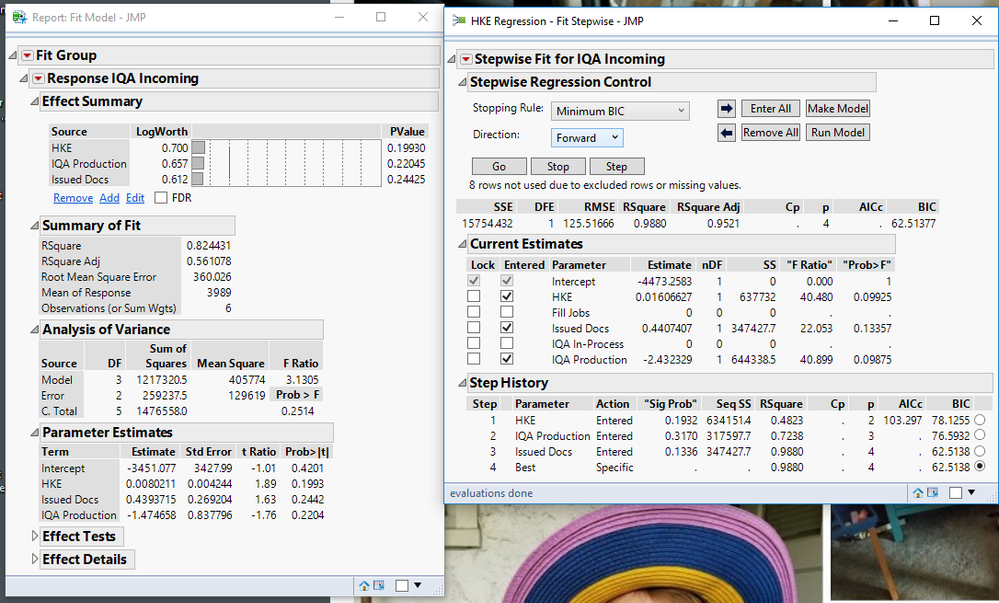Click the Remove link under Effect Summary
The height and width of the screenshot is (603, 999).
pyautogui.click(x=73, y=198)
